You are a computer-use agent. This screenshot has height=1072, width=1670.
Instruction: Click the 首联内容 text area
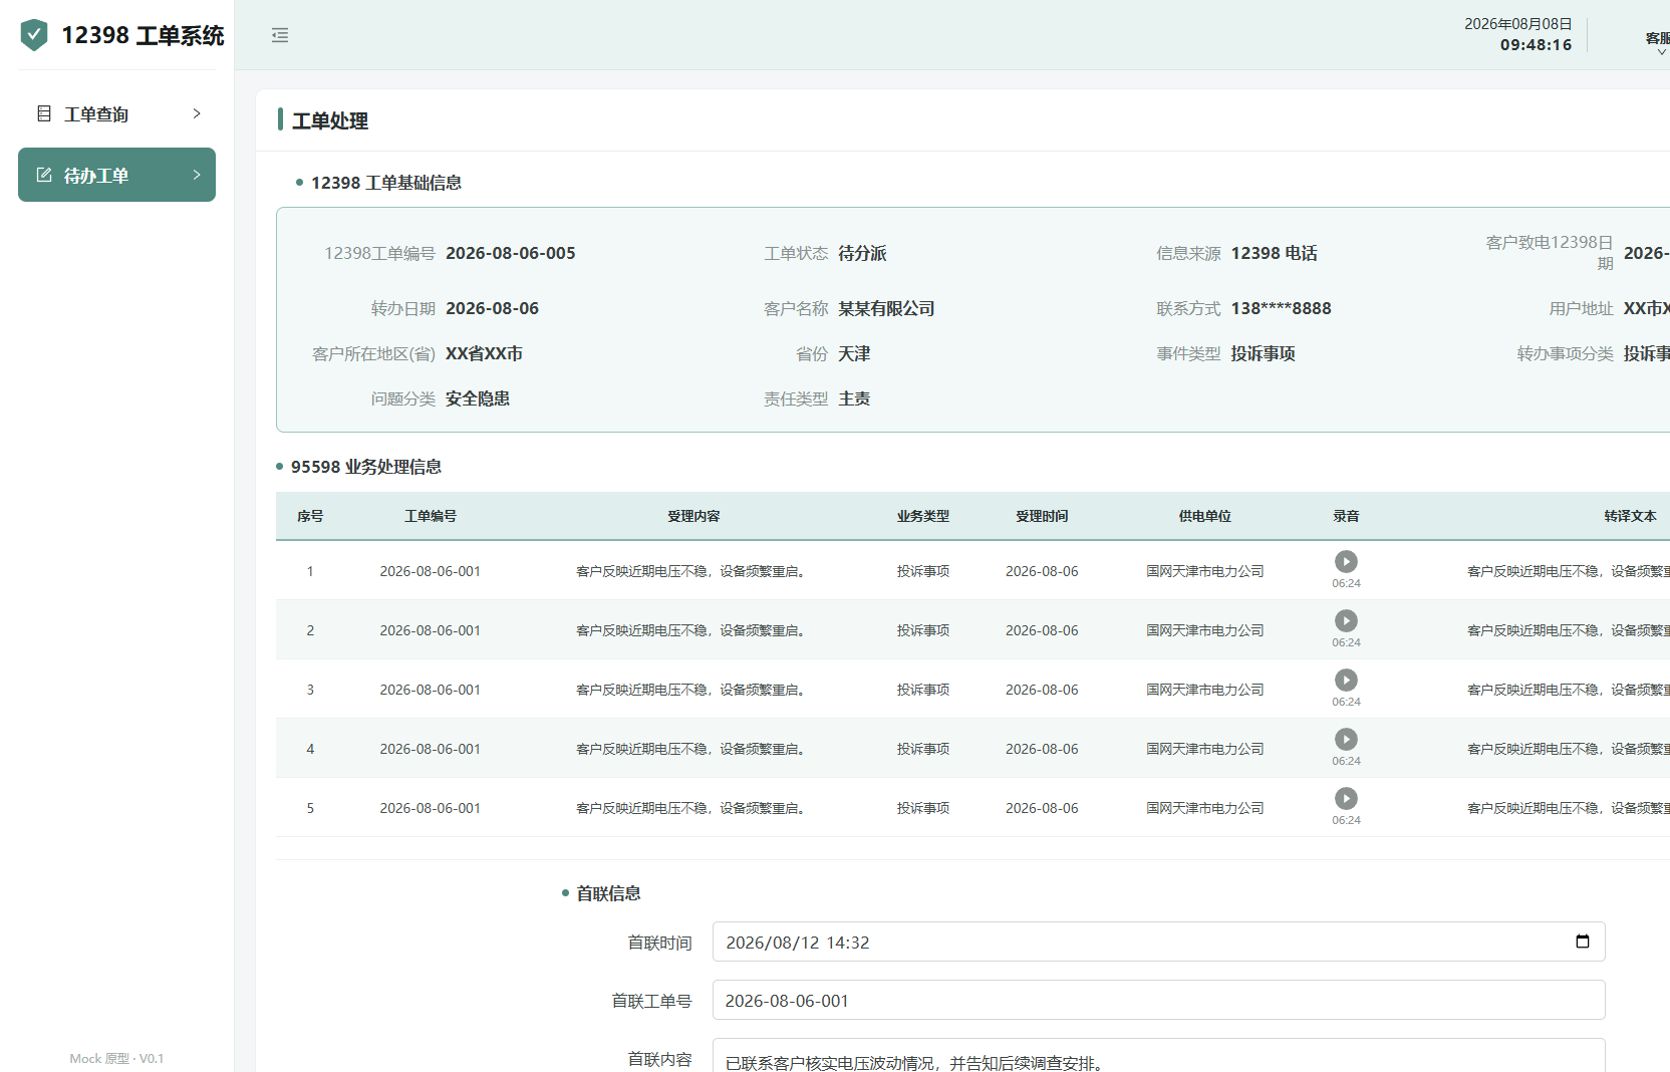tap(1159, 1056)
